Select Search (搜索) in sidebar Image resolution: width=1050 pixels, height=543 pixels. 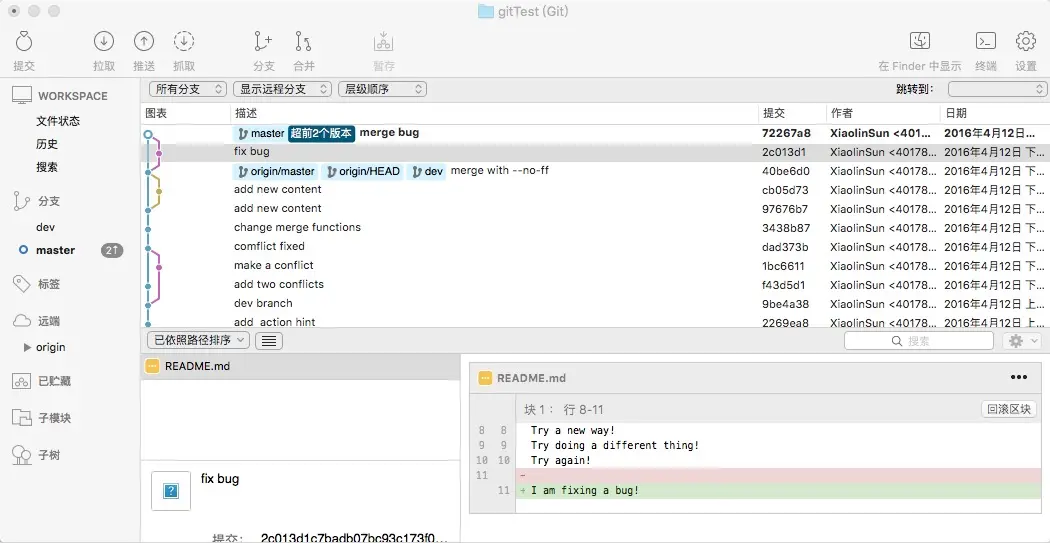click(x=47, y=167)
